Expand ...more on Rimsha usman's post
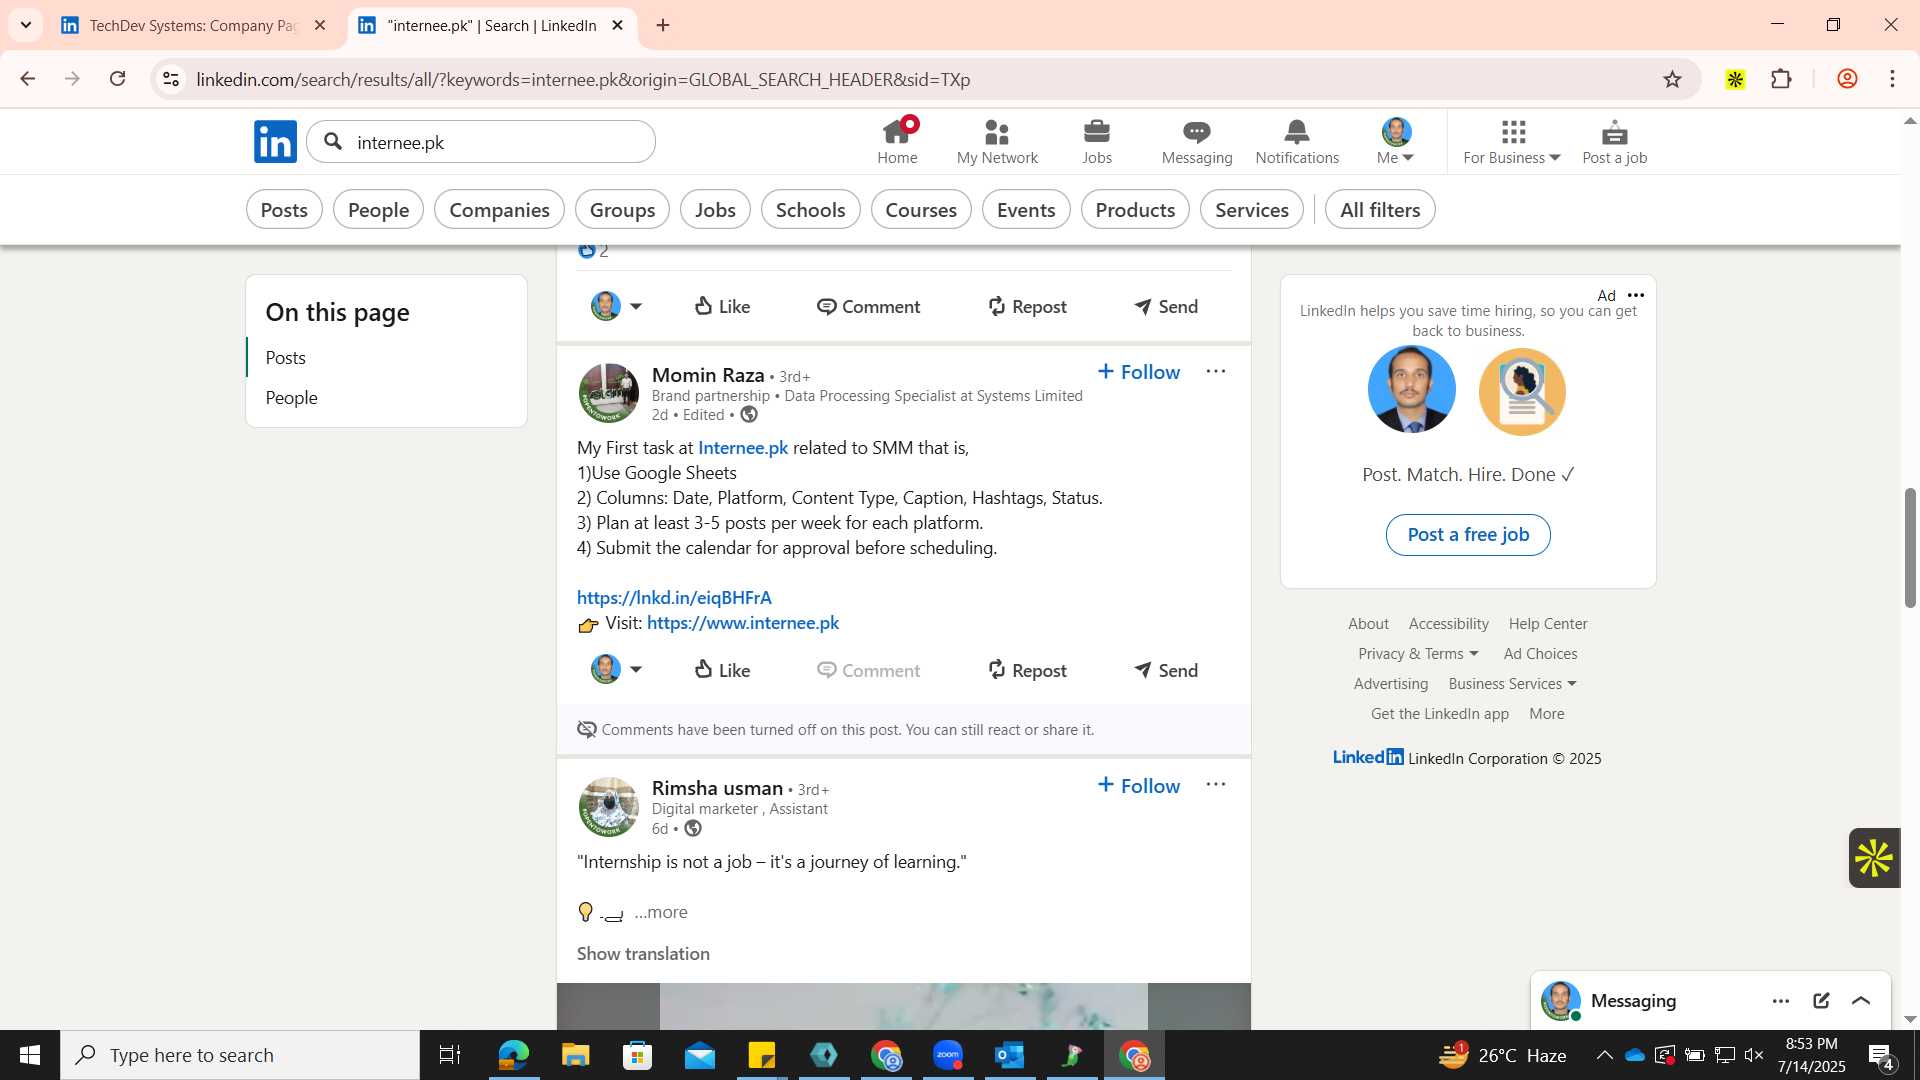Image resolution: width=1920 pixels, height=1080 pixels. tap(660, 912)
